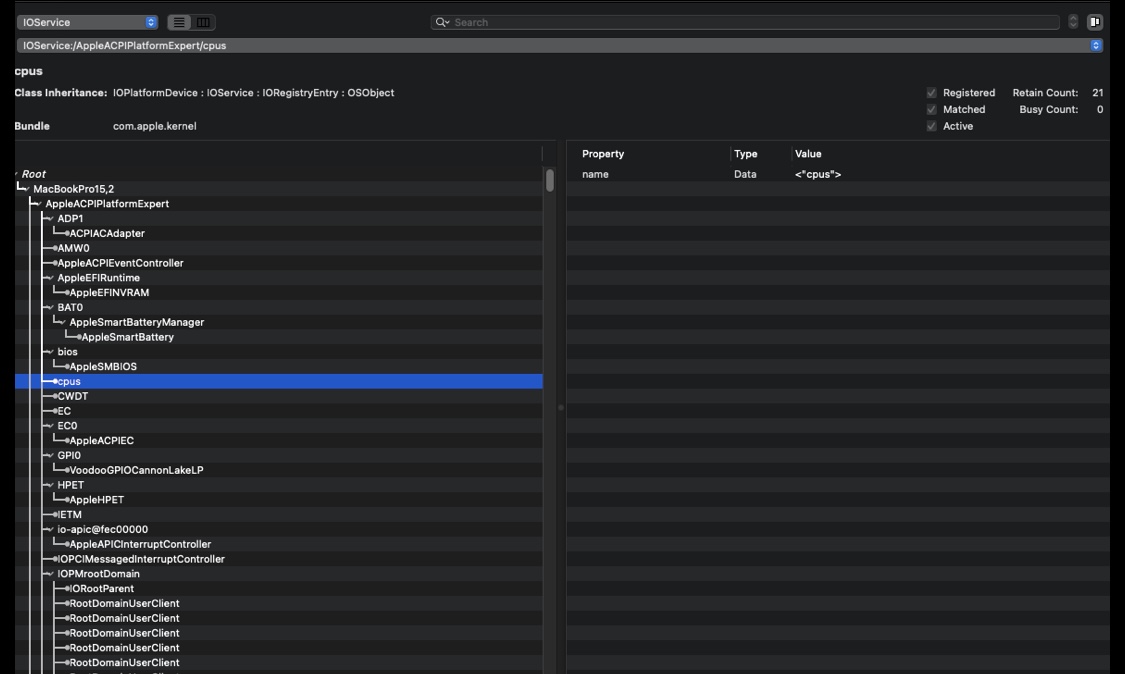Switch to column browser view mode
This screenshot has height=674, width=1125.
pos(203,22)
